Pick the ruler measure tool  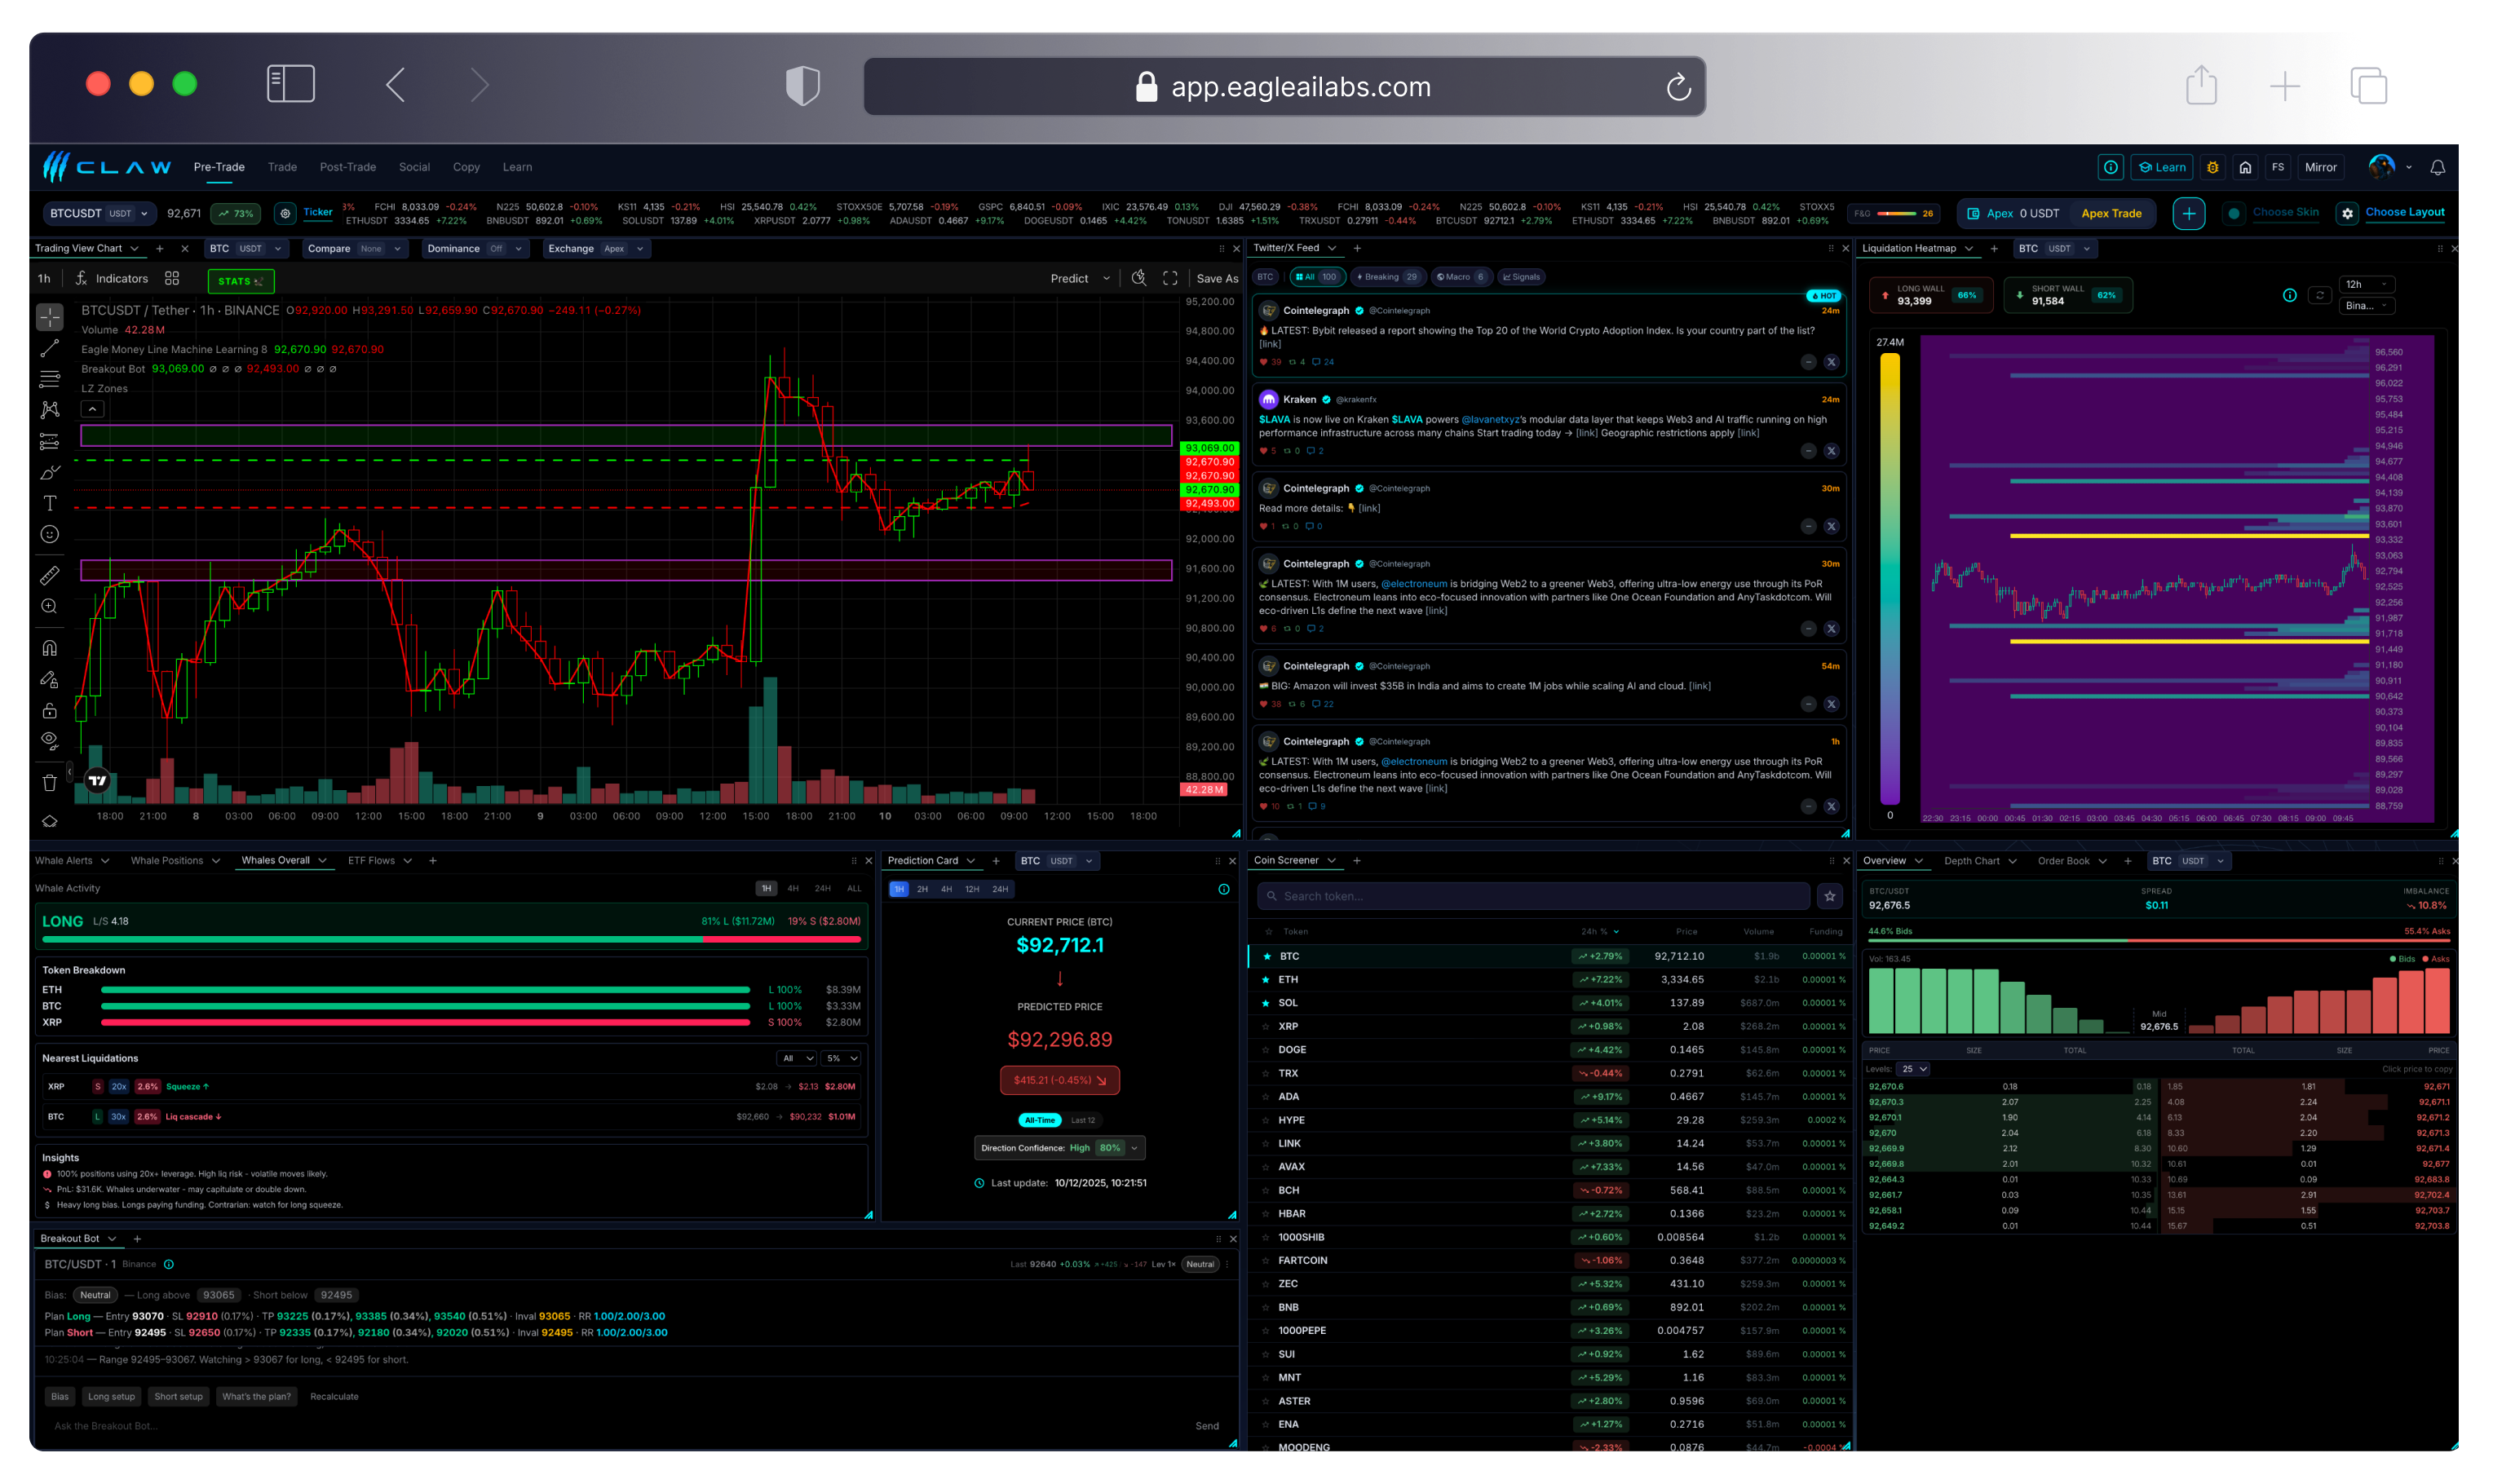(x=49, y=575)
